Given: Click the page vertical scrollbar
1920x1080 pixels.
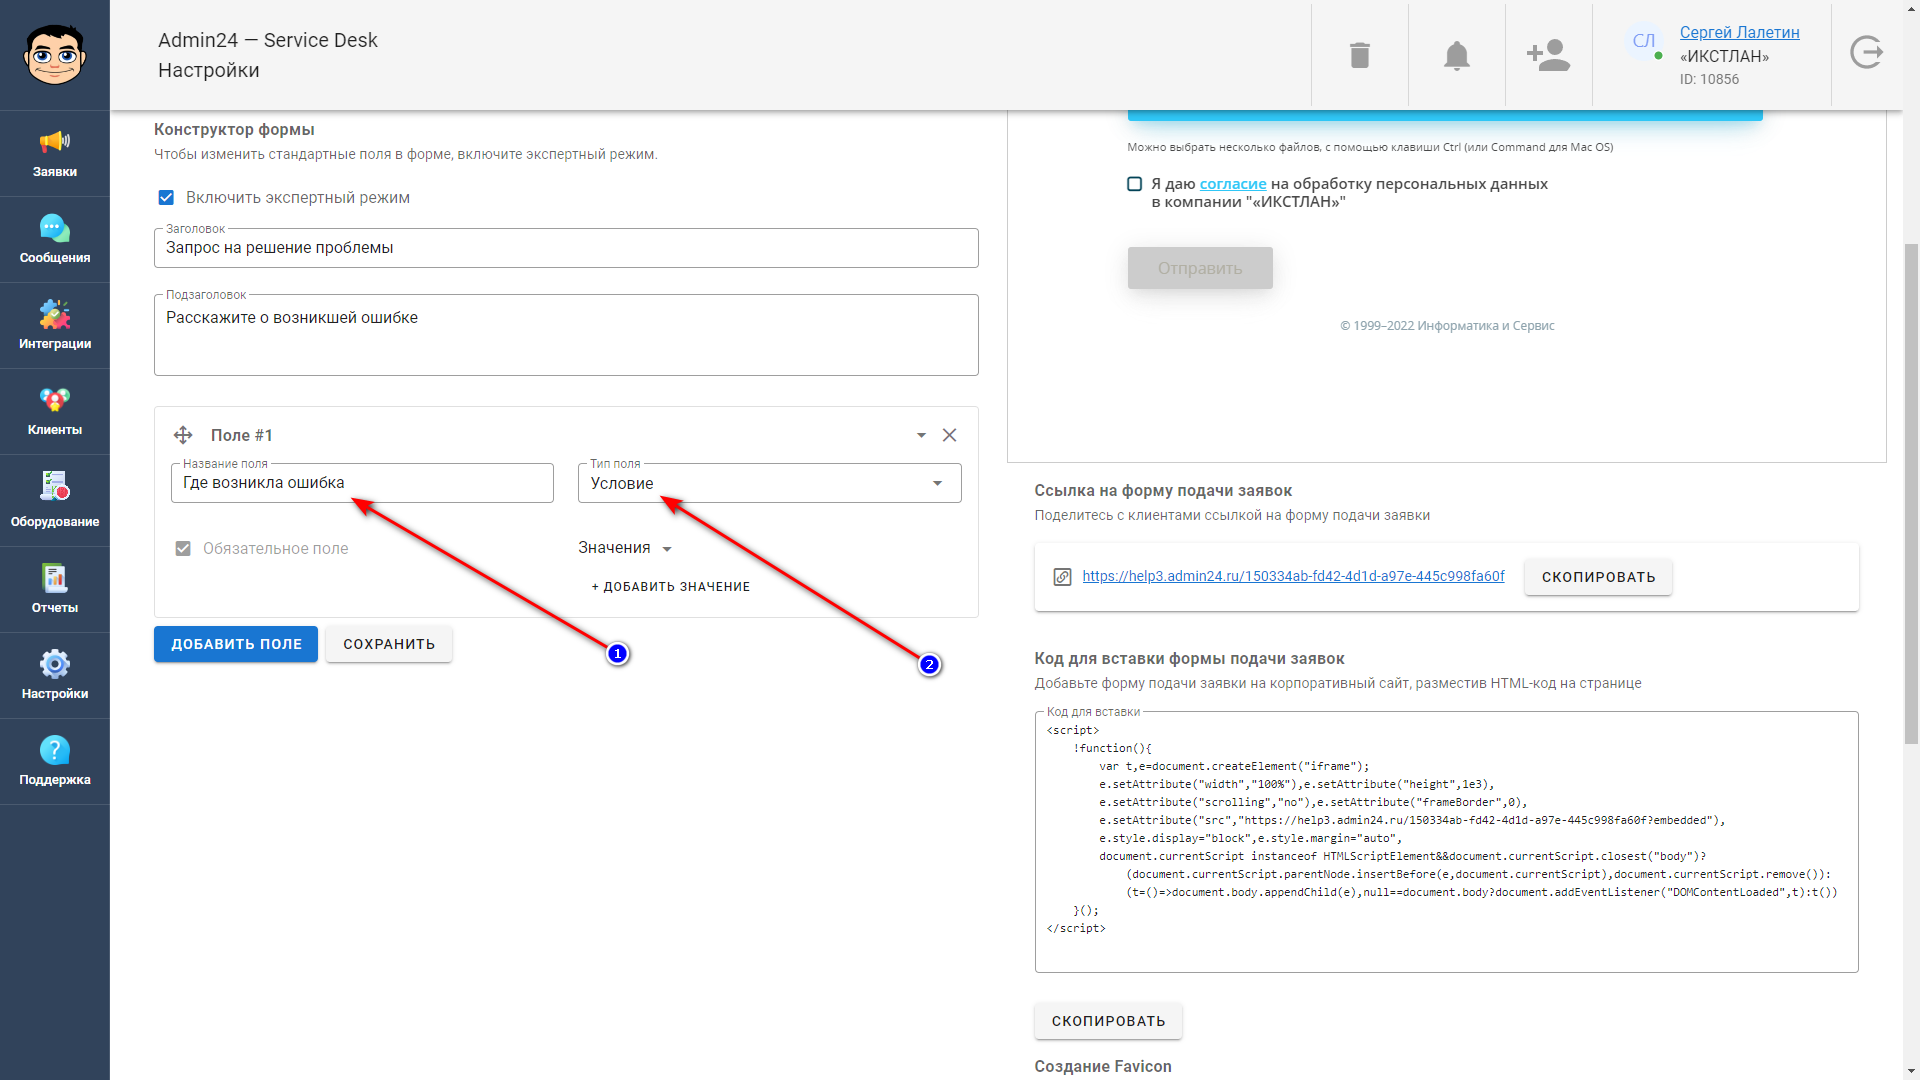Looking at the screenshot, I should (1911, 494).
